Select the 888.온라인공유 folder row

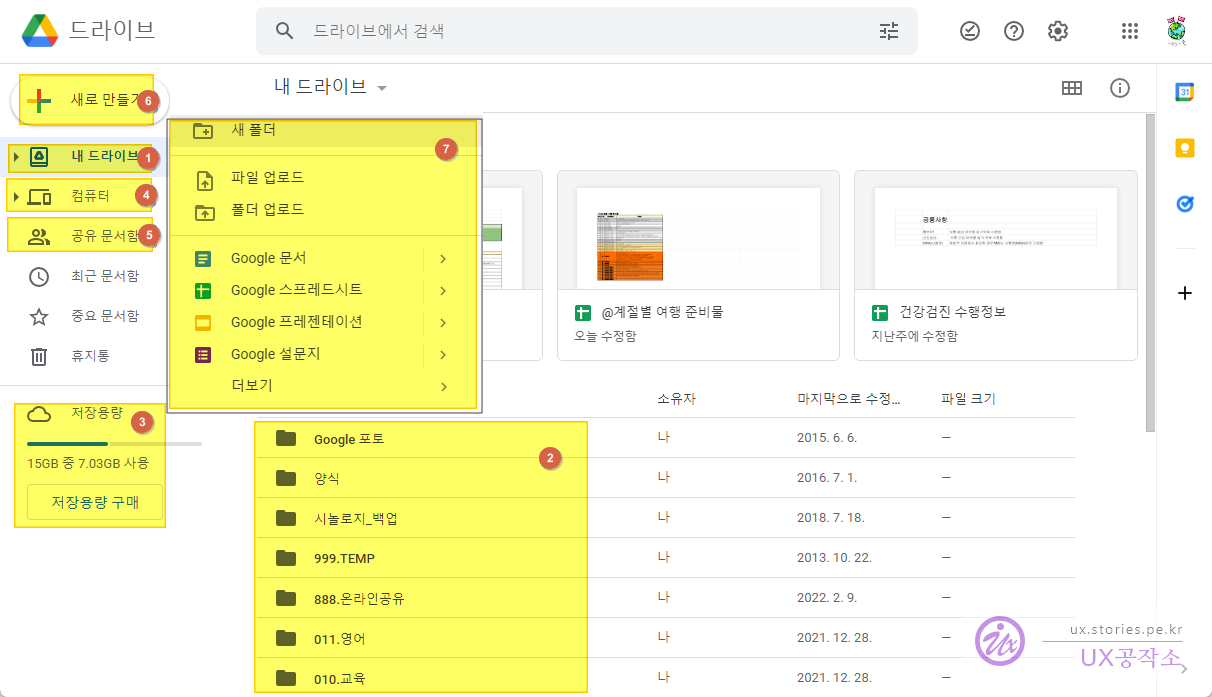[666, 598]
